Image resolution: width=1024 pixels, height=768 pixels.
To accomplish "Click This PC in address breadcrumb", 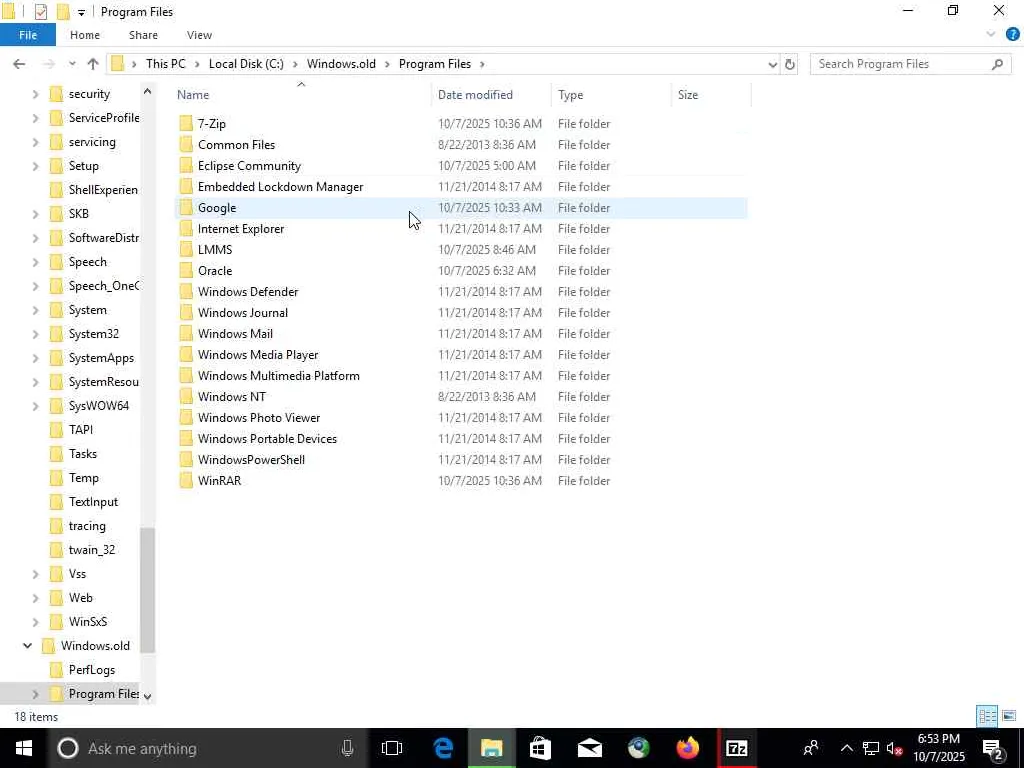I will point(166,64).
